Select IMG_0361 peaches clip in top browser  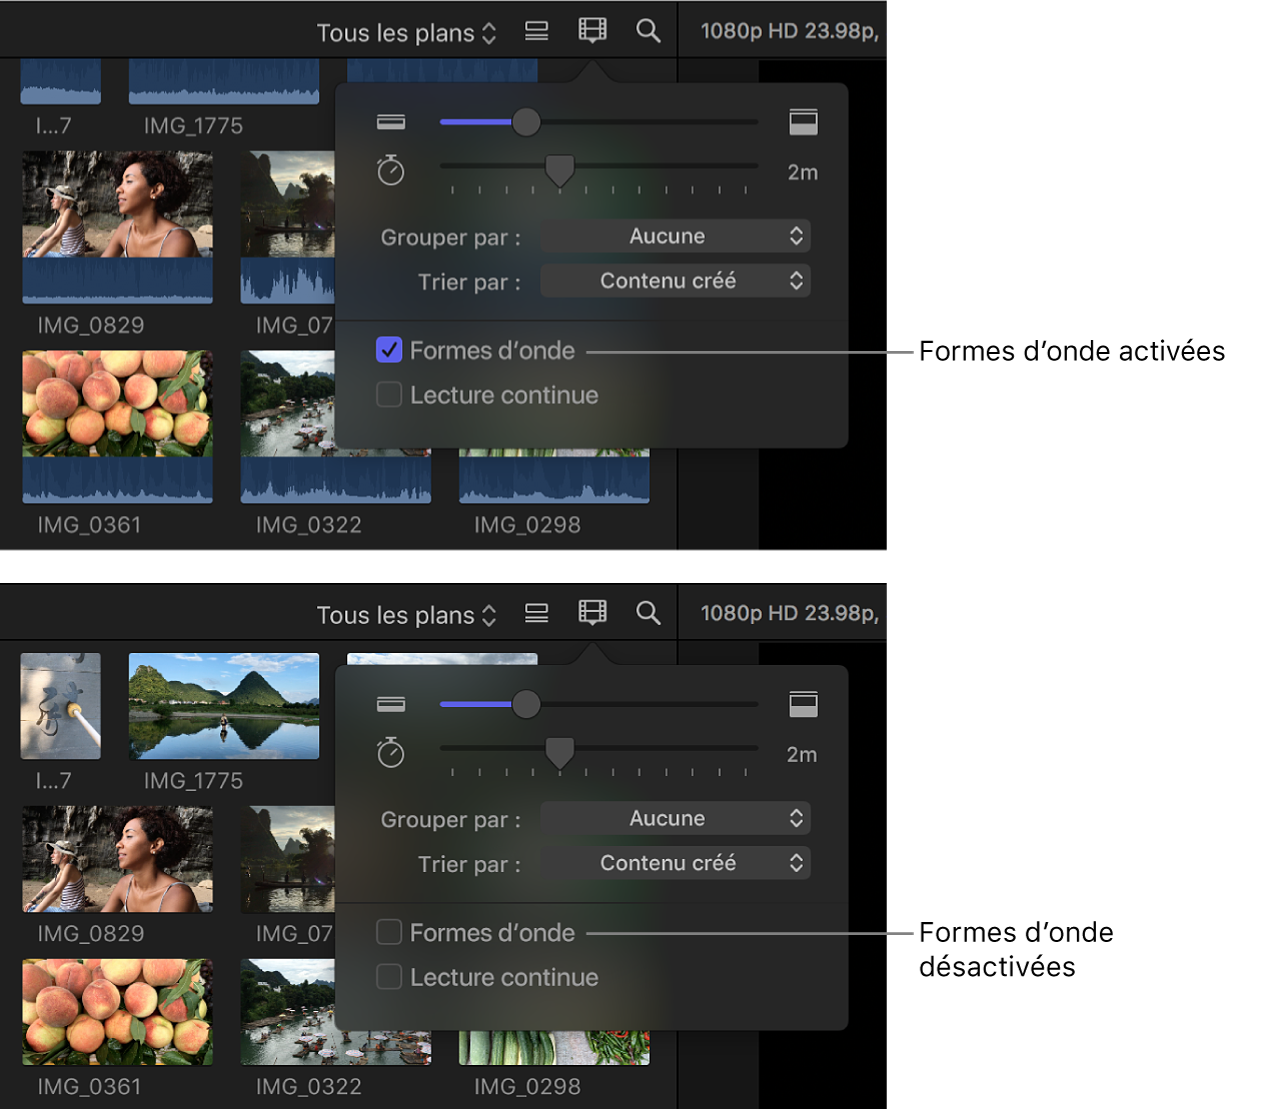tap(118, 426)
